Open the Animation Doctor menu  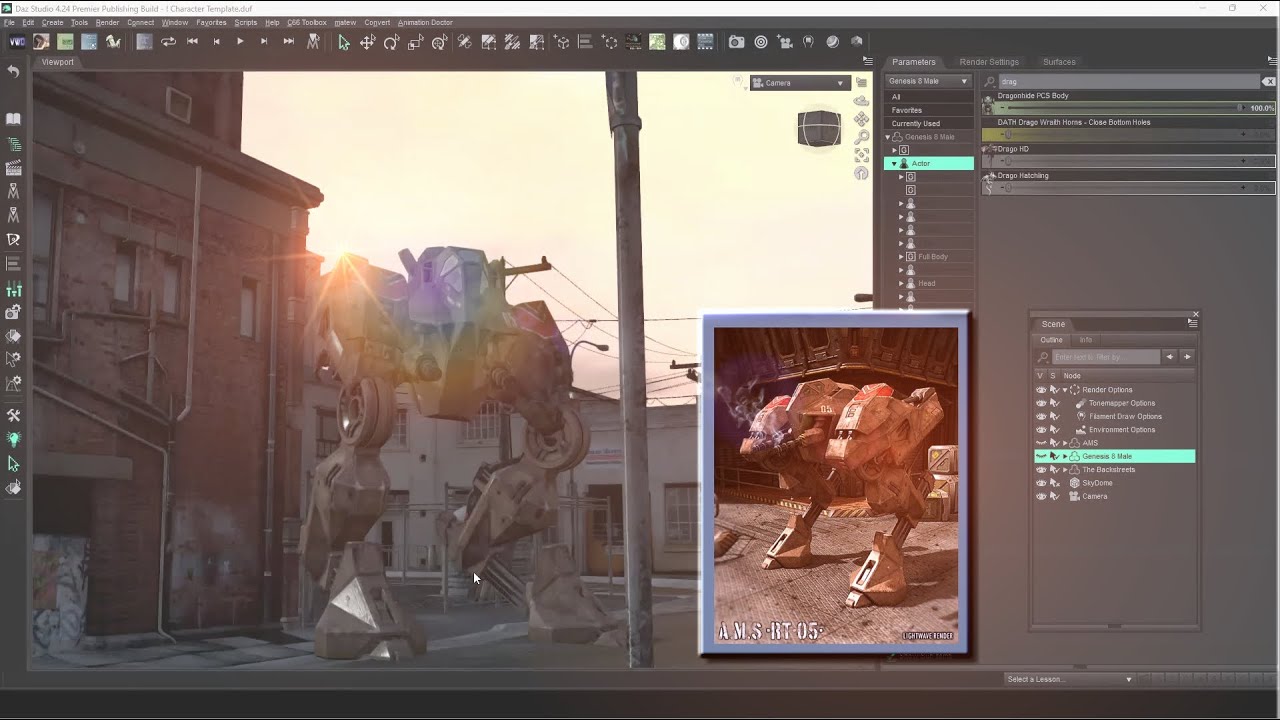pos(425,22)
